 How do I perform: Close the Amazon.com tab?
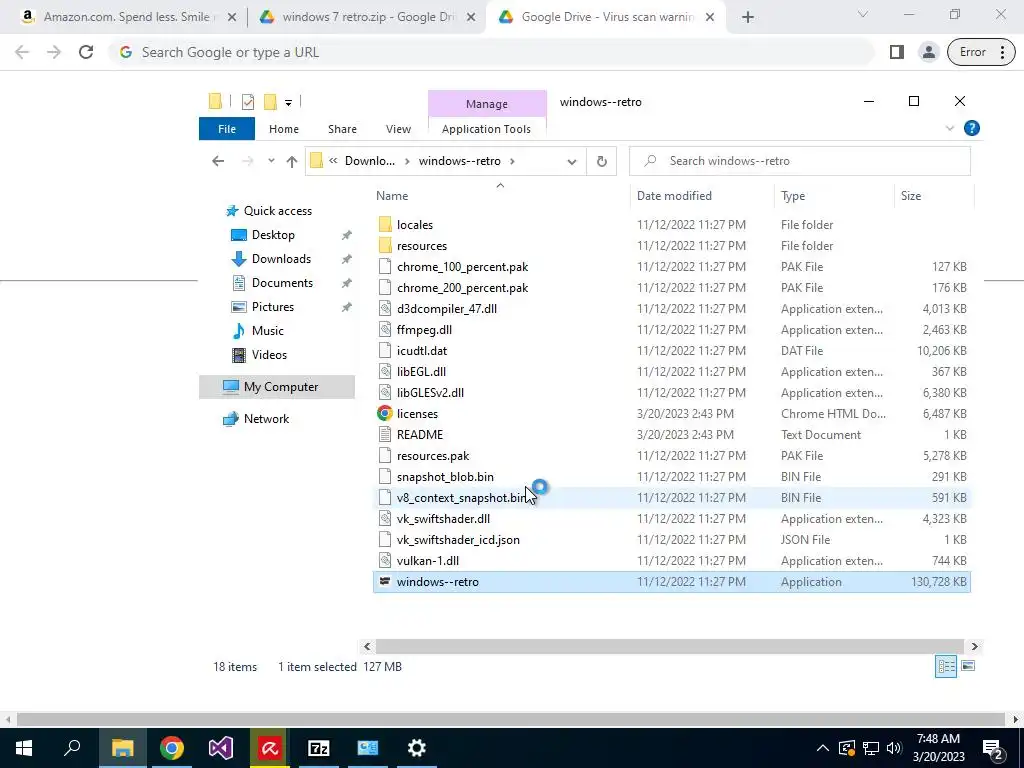(x=232, y=18)
